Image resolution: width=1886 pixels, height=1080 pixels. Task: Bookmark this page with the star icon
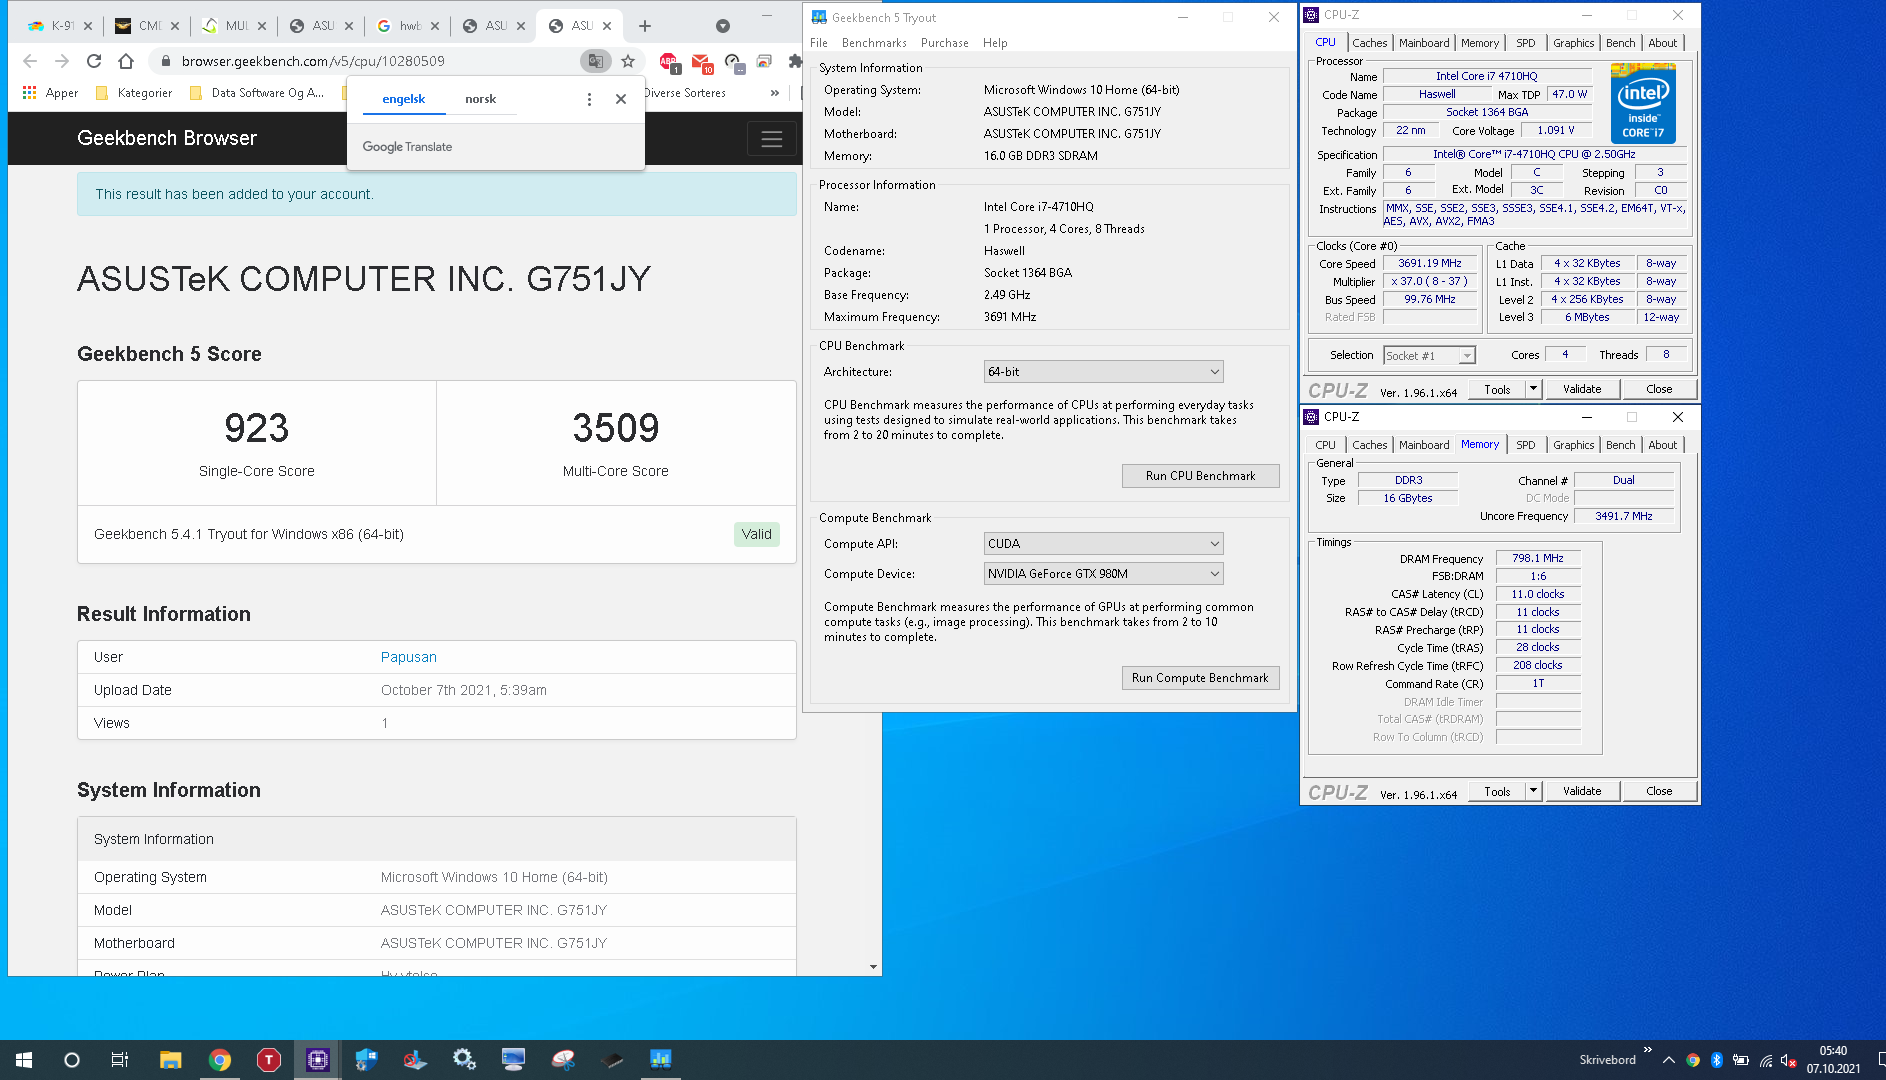pos(628,61)
